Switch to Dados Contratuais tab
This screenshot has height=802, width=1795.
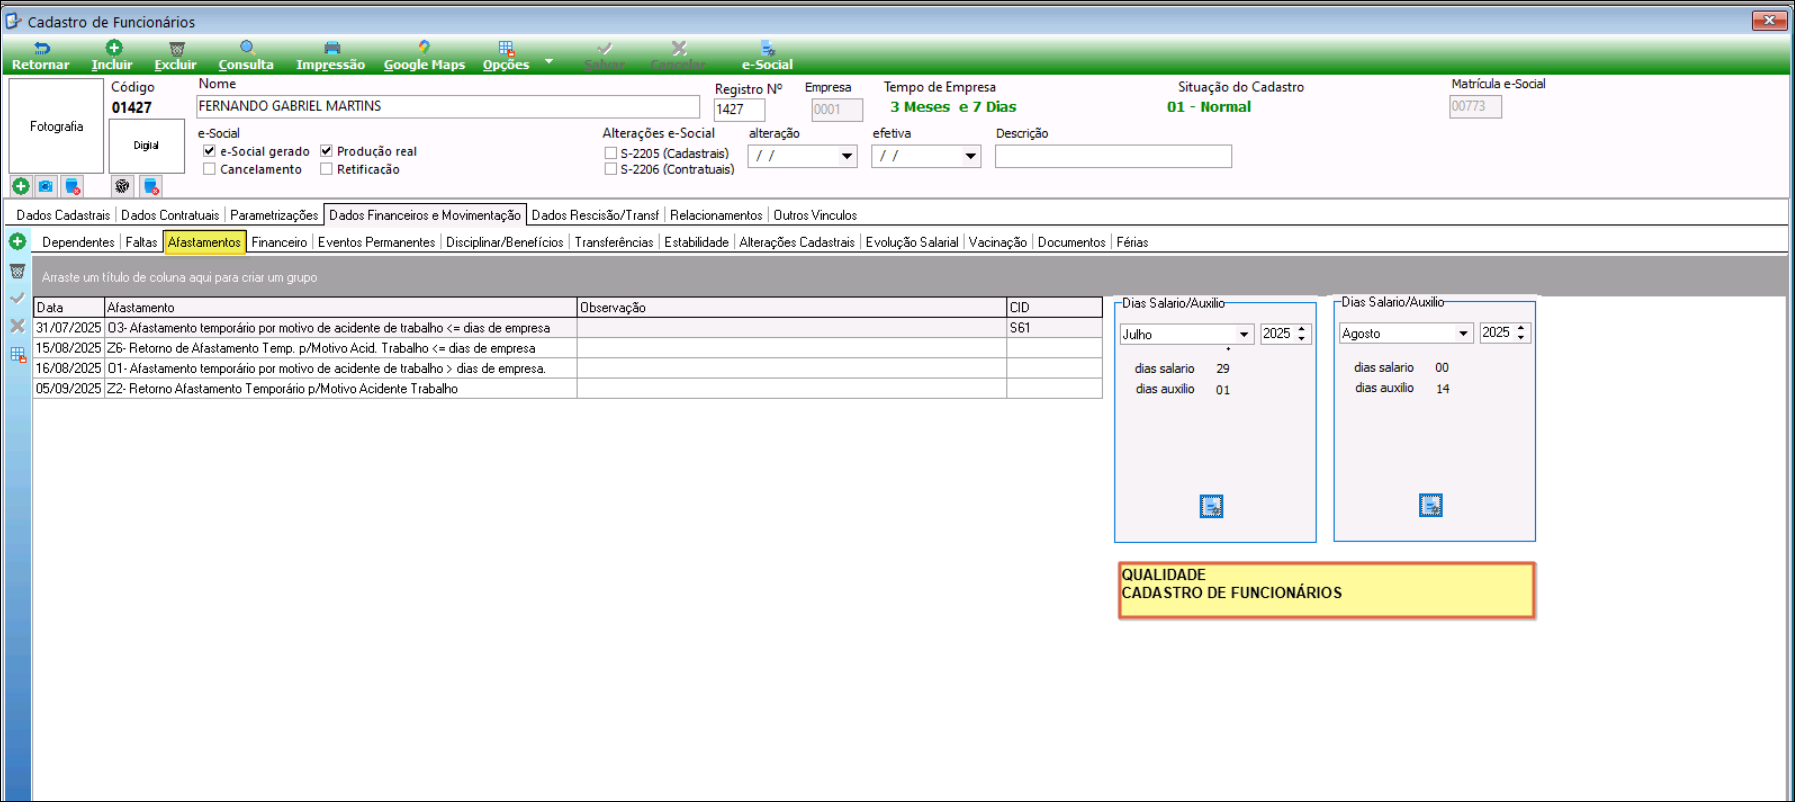click(x=170, y=215)
